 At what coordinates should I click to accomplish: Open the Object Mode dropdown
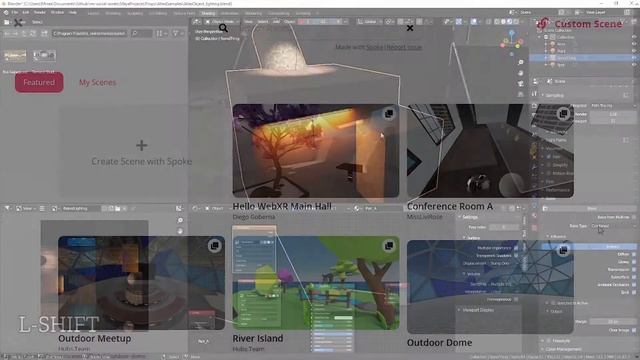coord(223,22)
